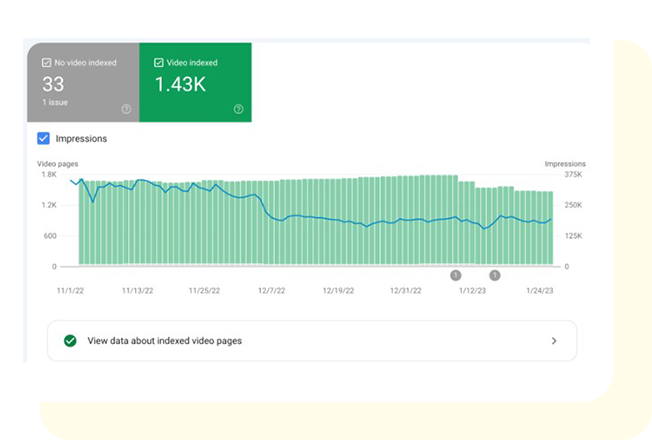The image size is (652, 440).
Task: Open View data about indexed video pages
Action: click(x=165, y=341)
